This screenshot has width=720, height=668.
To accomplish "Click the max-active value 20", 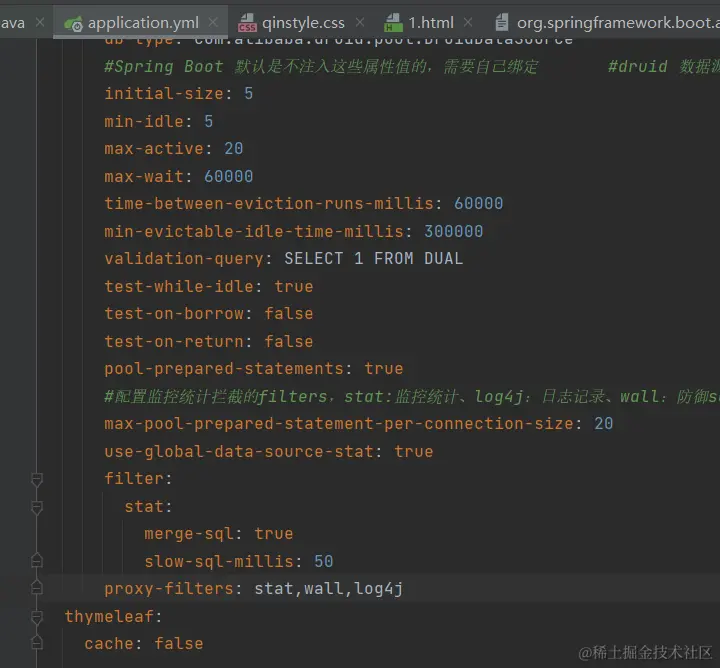I will click(x=233, y=149).
